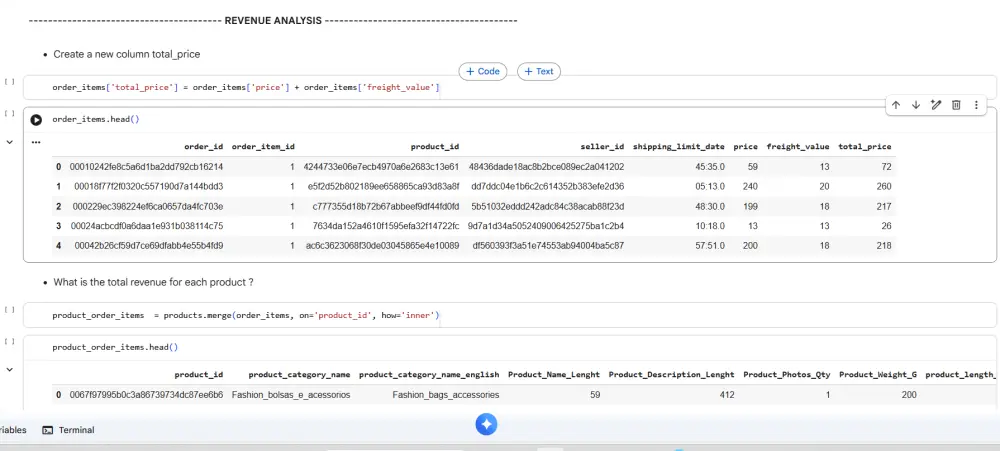1000x451 pixels.
Task: Select 'Create a new column total_price' text cell
Action: click(126, 54)
